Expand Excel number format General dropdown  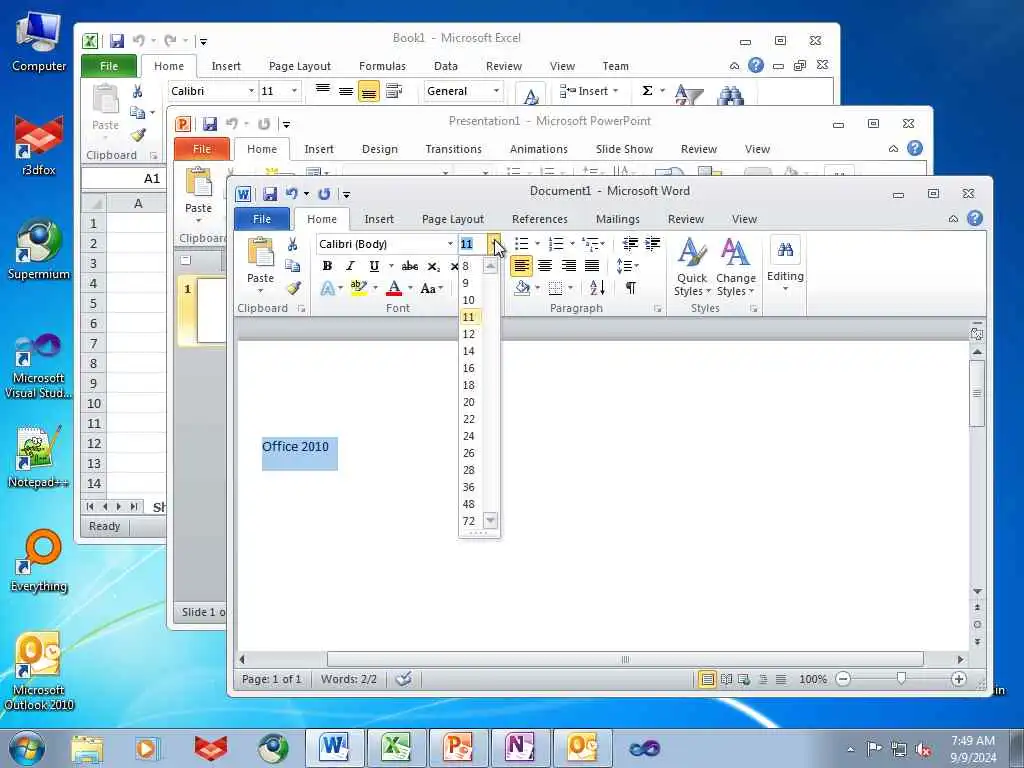pyautogui.click(x=496, y=91)
